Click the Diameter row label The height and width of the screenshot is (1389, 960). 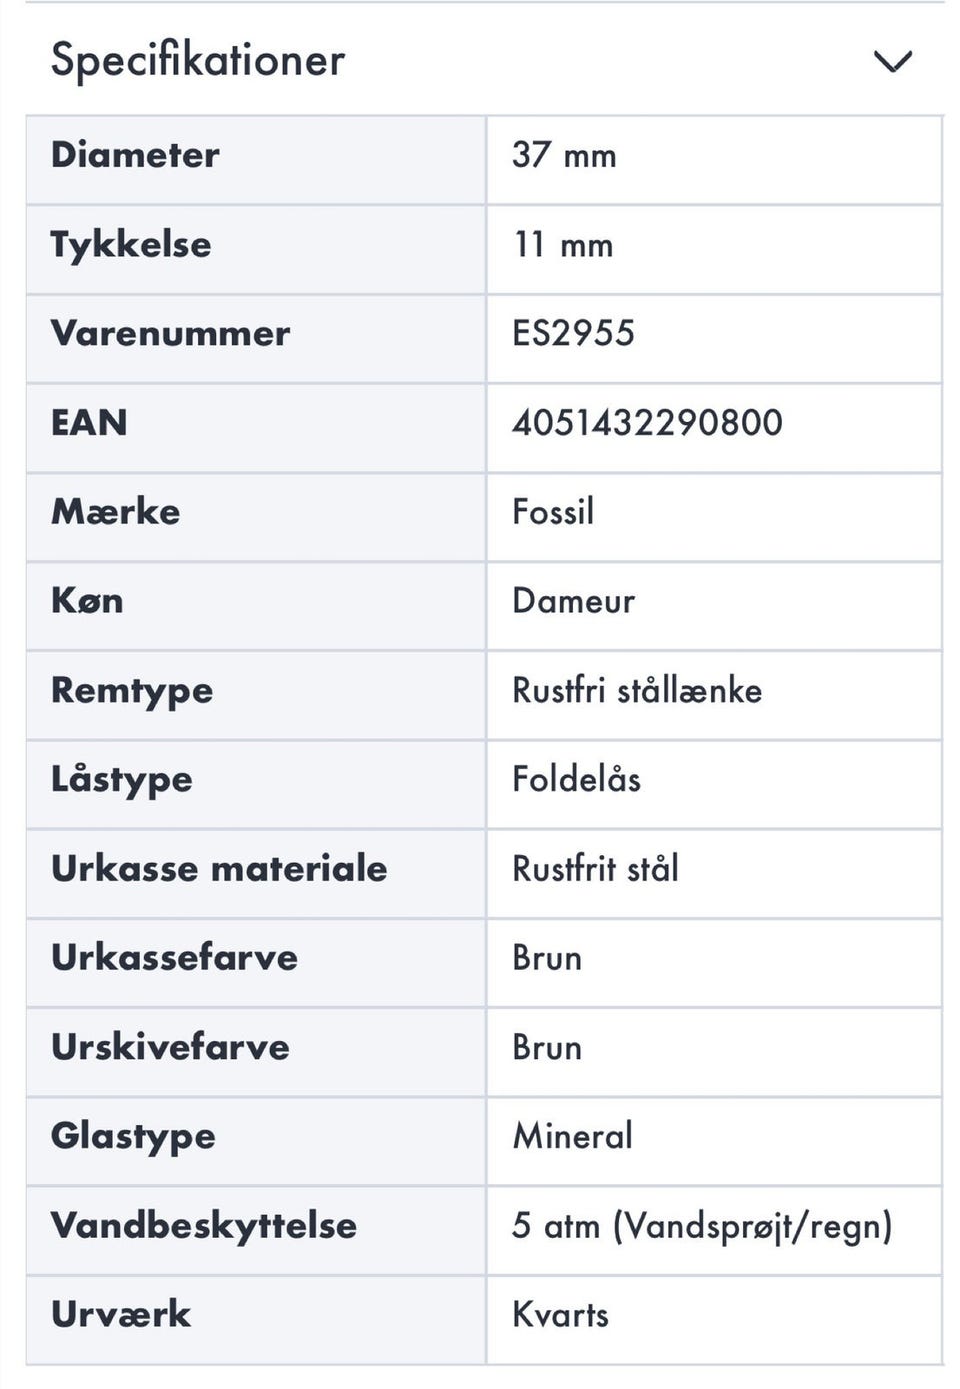click(x=135, y=155)
